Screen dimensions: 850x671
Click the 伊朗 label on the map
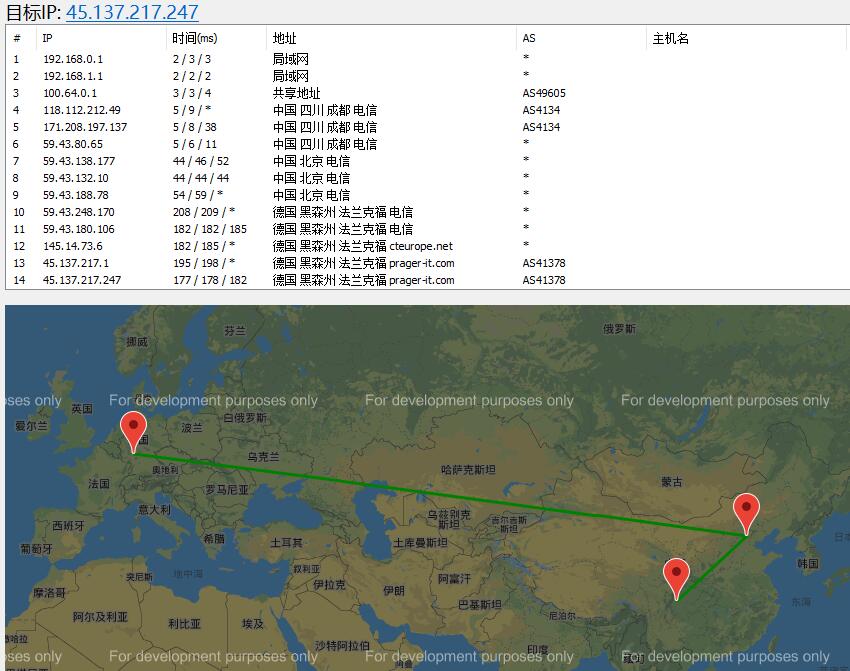[394, 591]
